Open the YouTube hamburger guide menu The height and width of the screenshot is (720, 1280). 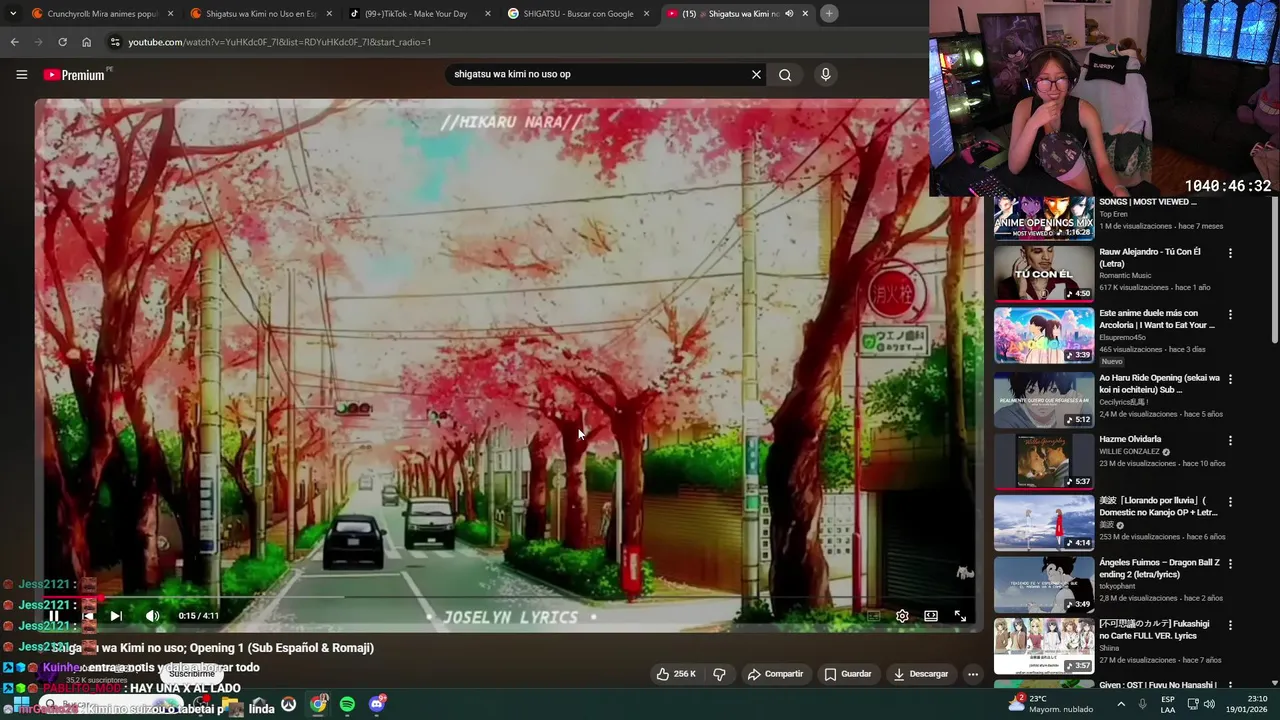(21, 75)
